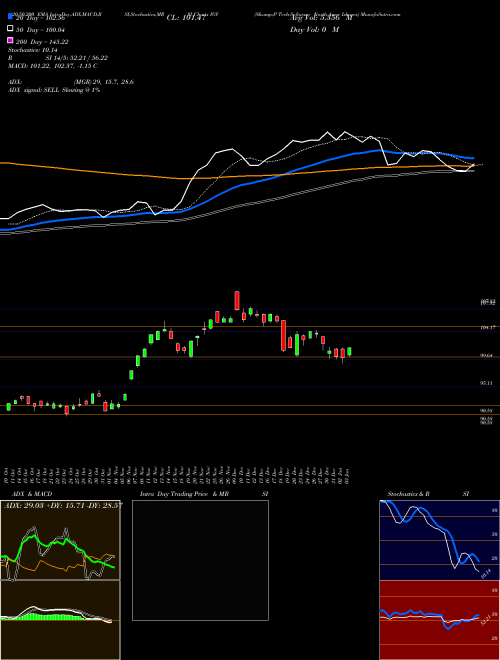Click the 99.64 price level label
Image resolution: width=500 pixels, height=660 pixels.
click(x=487, y=356)
